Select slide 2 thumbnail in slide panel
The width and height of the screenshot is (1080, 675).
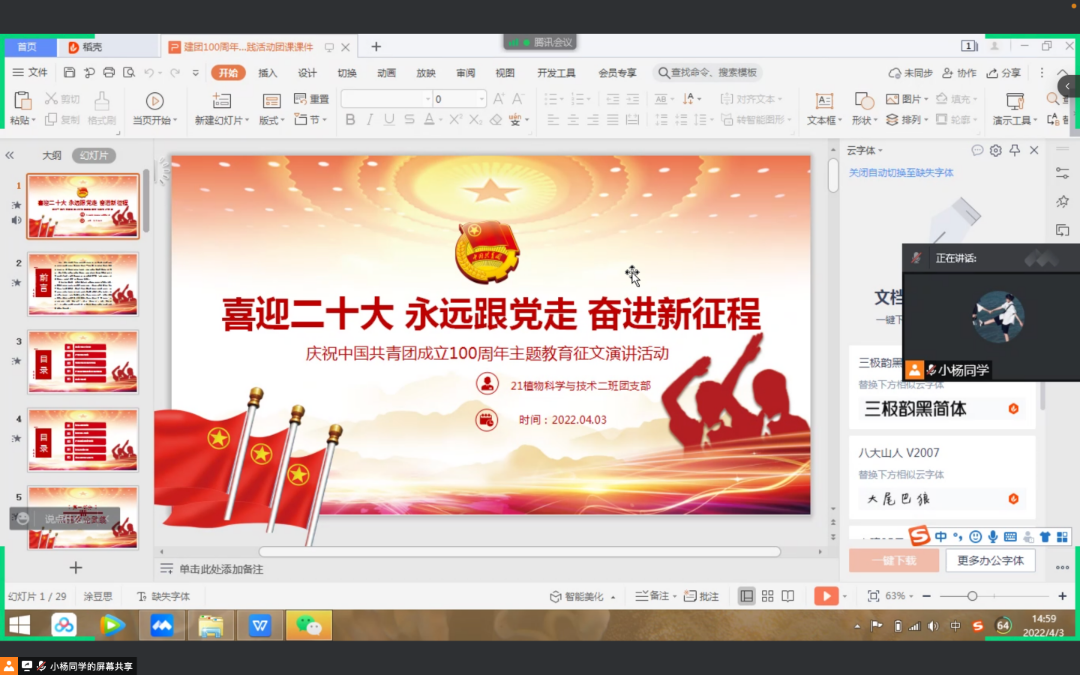pyautogui.click(x=83, y=284)
